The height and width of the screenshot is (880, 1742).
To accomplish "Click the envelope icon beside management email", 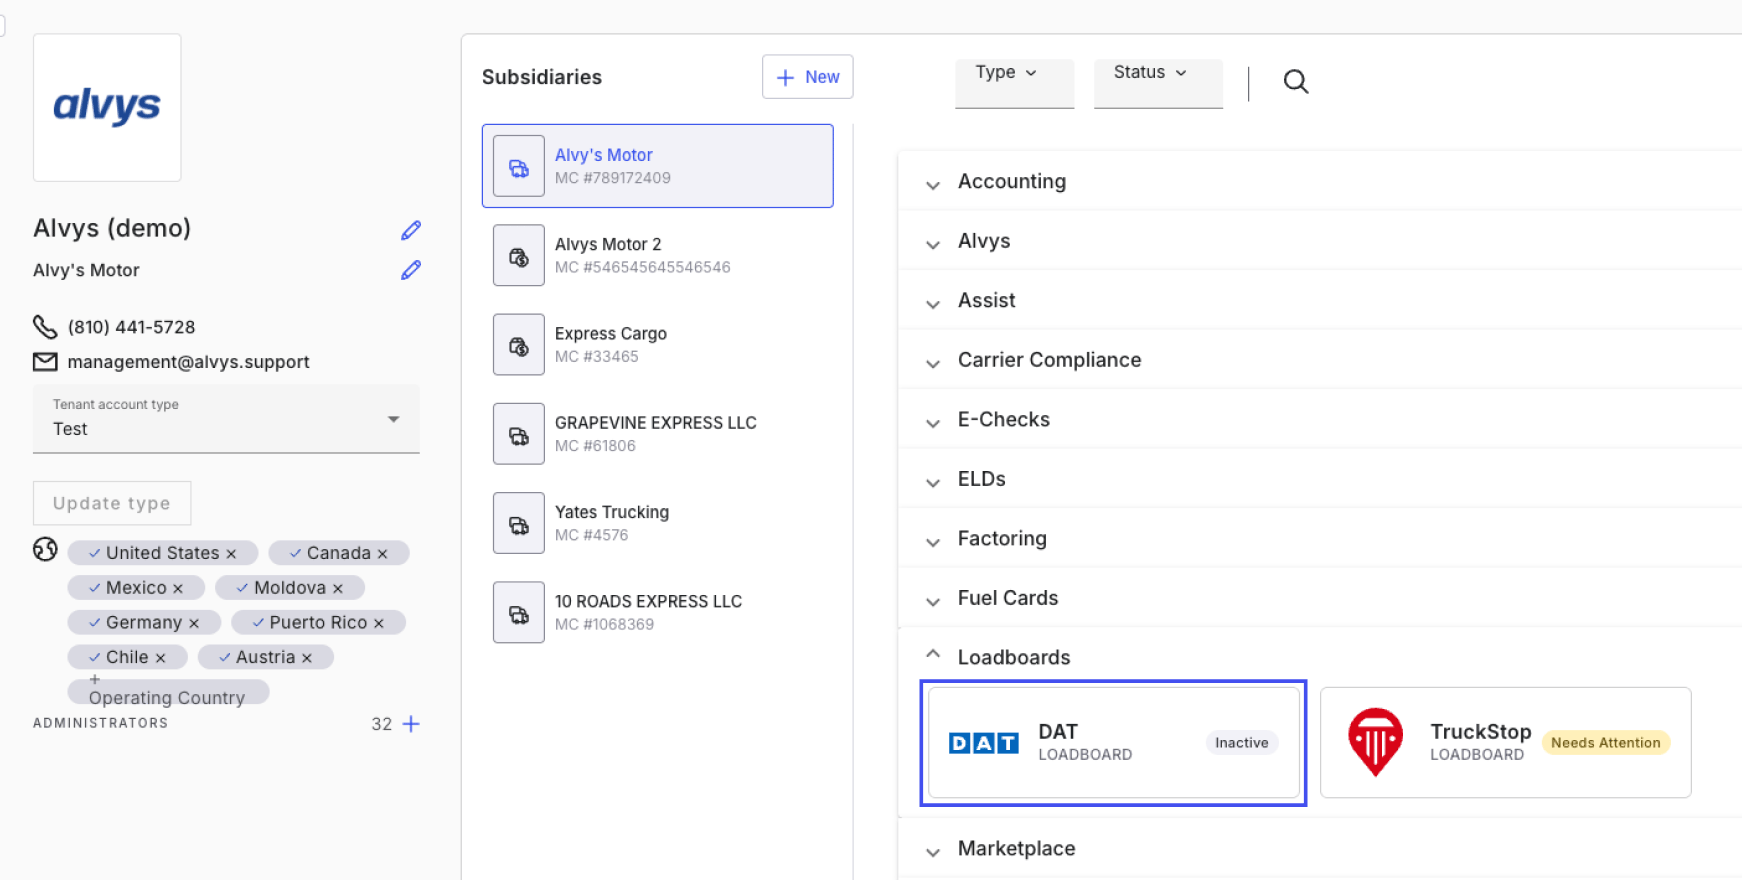I will (45, 362).
